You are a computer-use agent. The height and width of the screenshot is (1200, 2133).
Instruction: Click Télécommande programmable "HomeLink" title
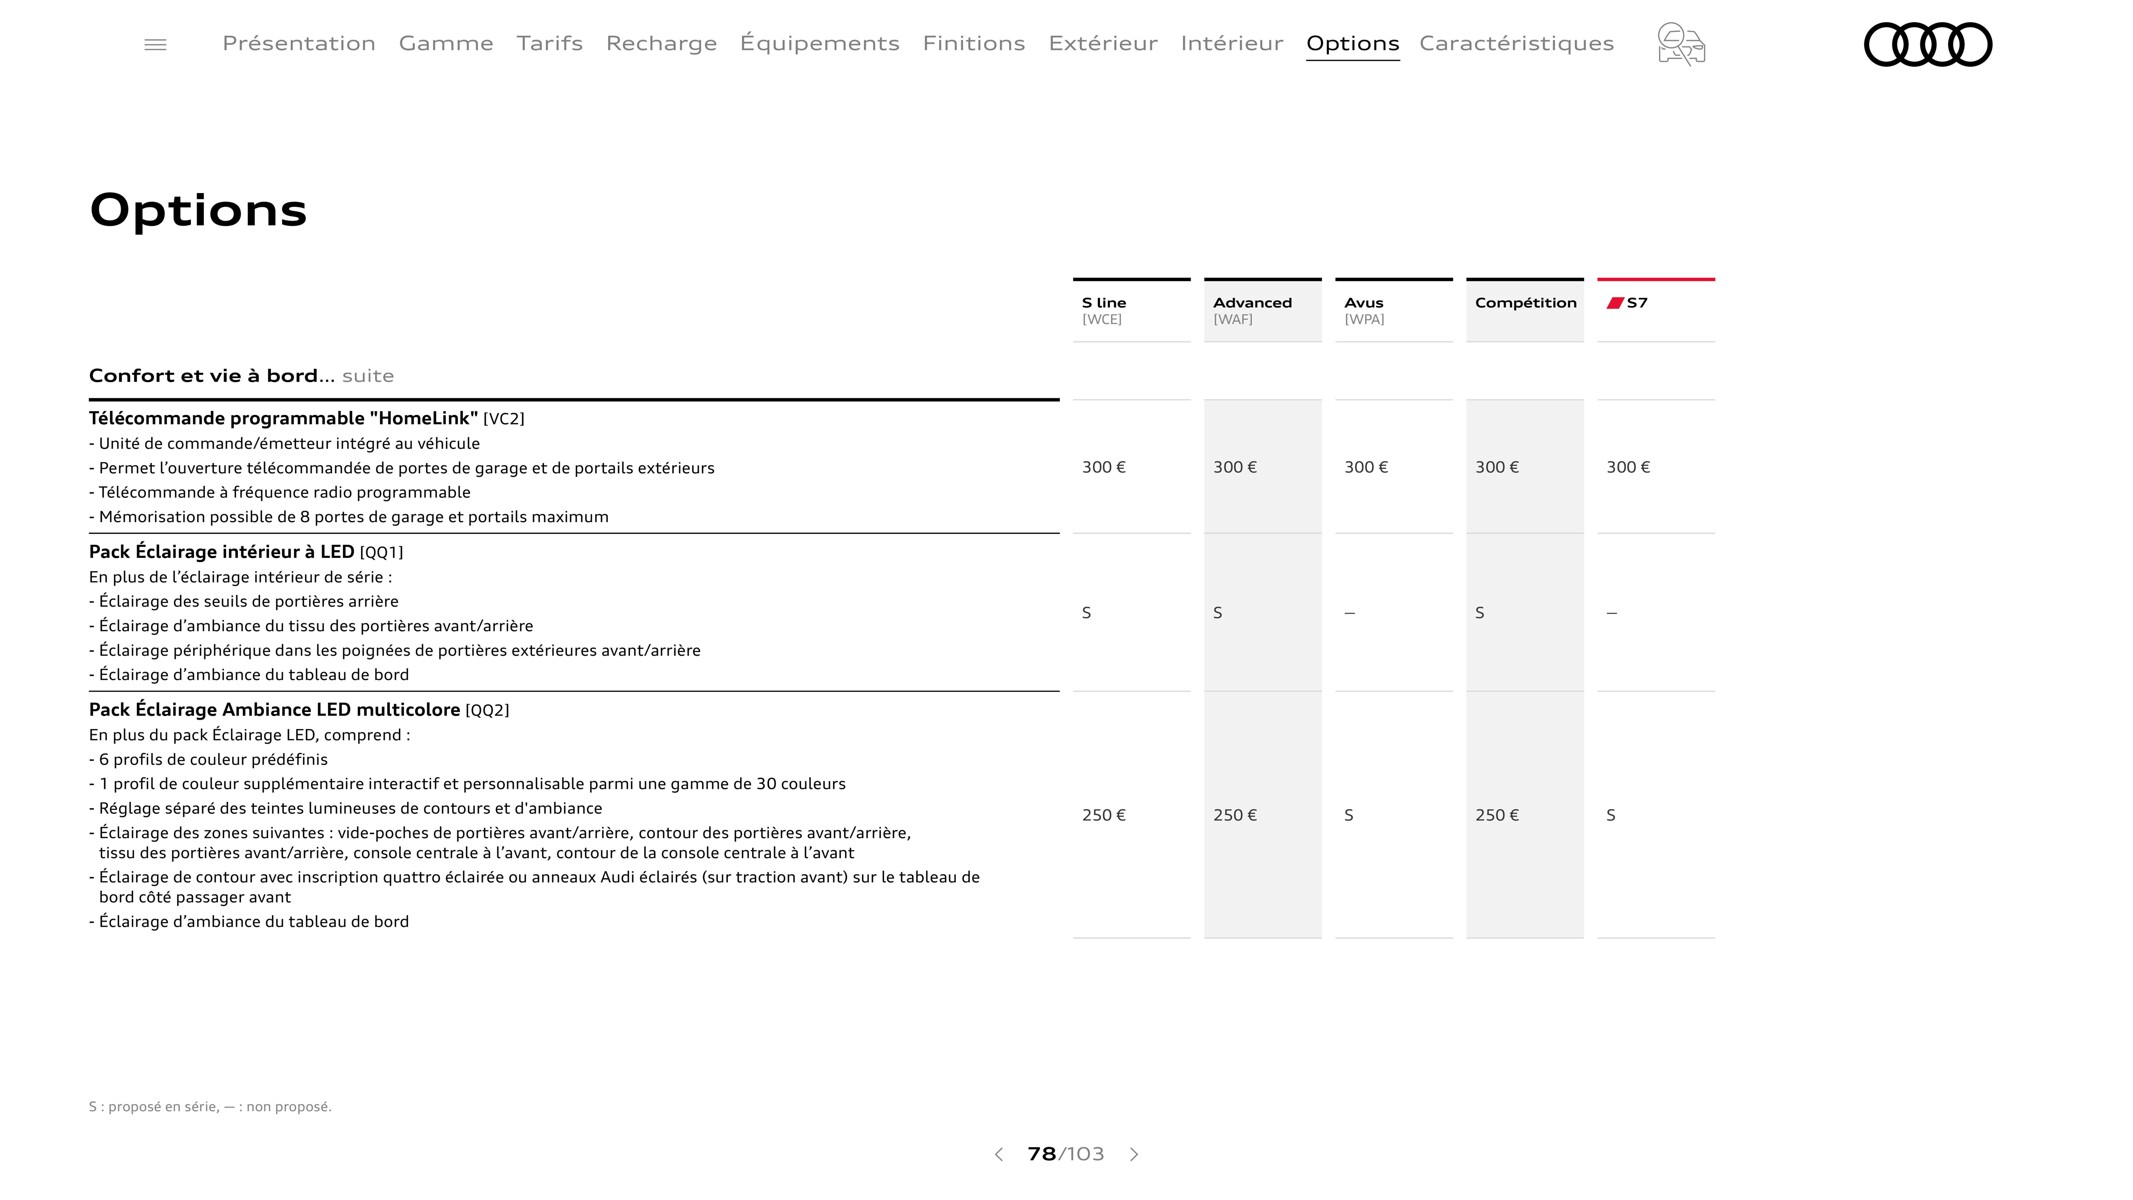pyautogui.click(x=283, y=418)
